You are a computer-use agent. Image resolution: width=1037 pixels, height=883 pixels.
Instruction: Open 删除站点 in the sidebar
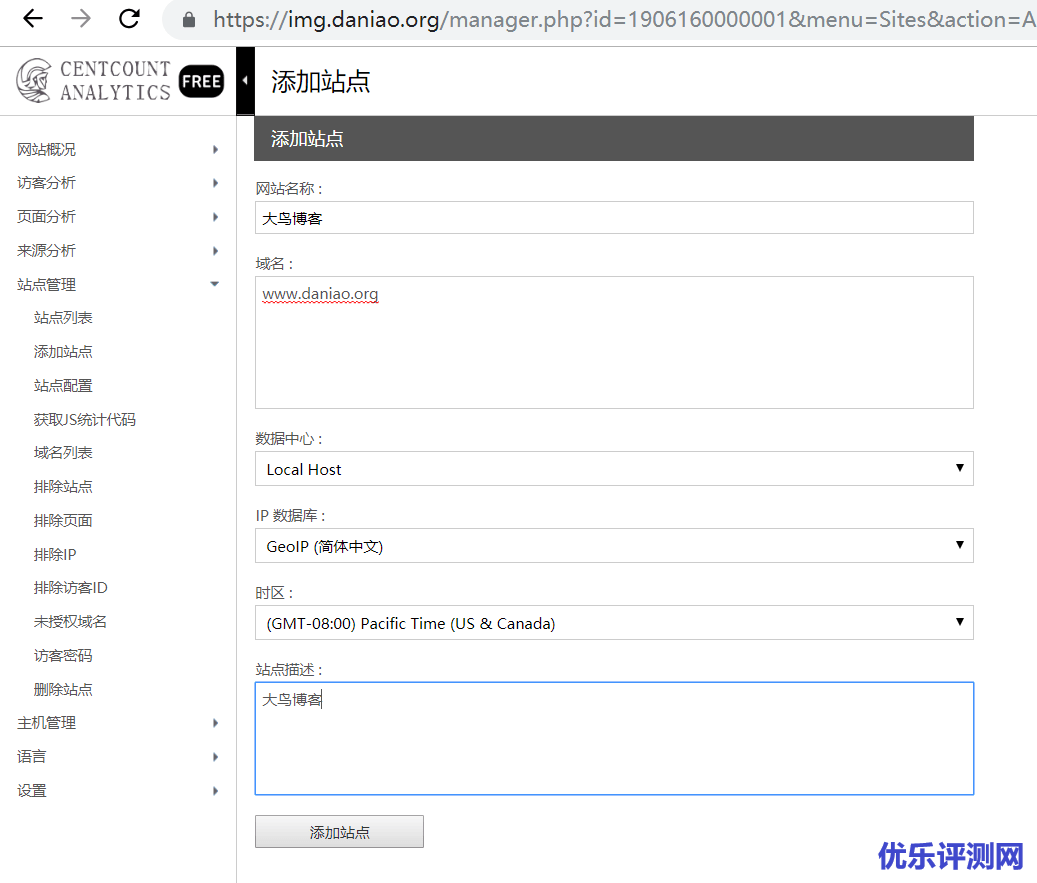[x=63, y=689]
